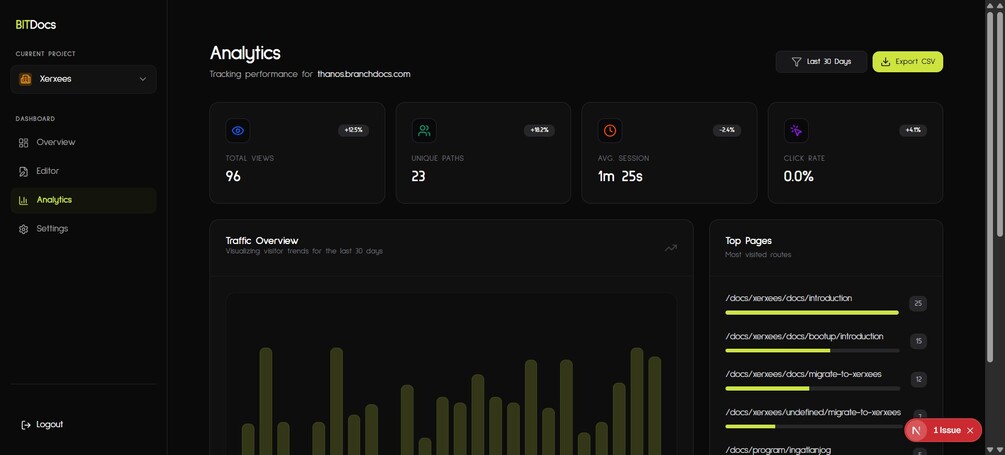
Task: Click the 1m 25s session value
Action: click(x=620, y=176)
